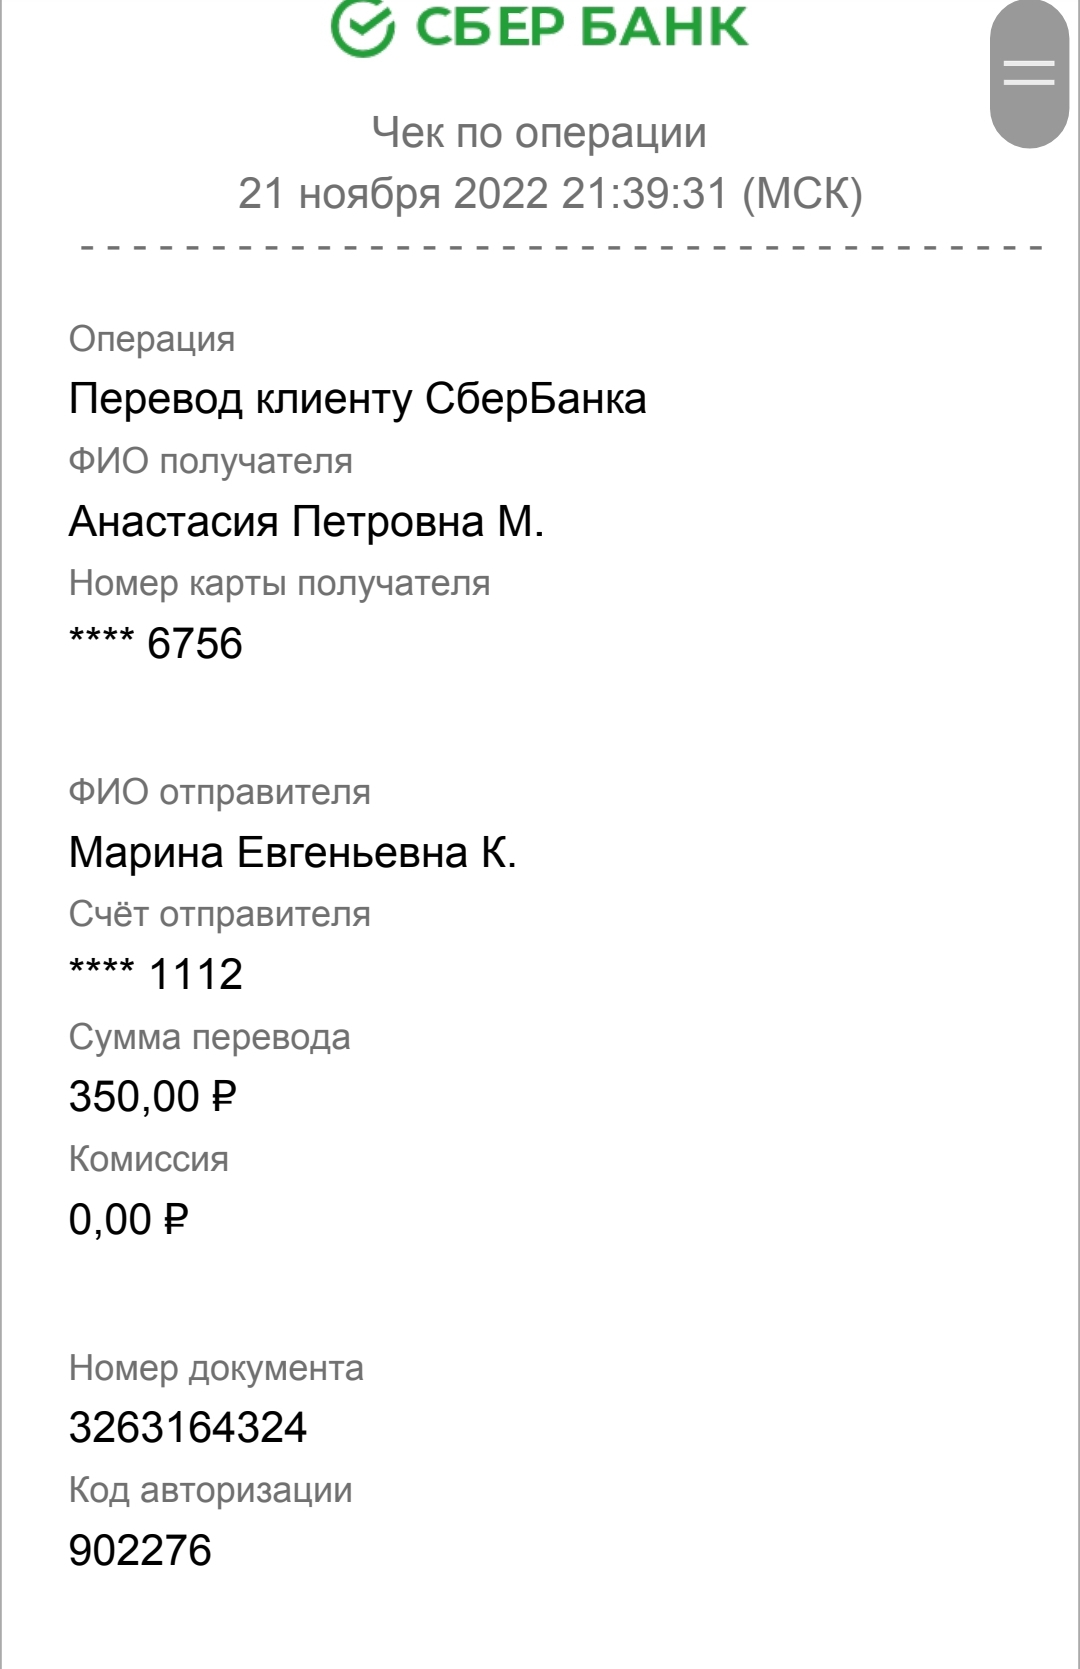
Task: Click the 'Сумма перевода' label
Action: (x=210, y=1038)
